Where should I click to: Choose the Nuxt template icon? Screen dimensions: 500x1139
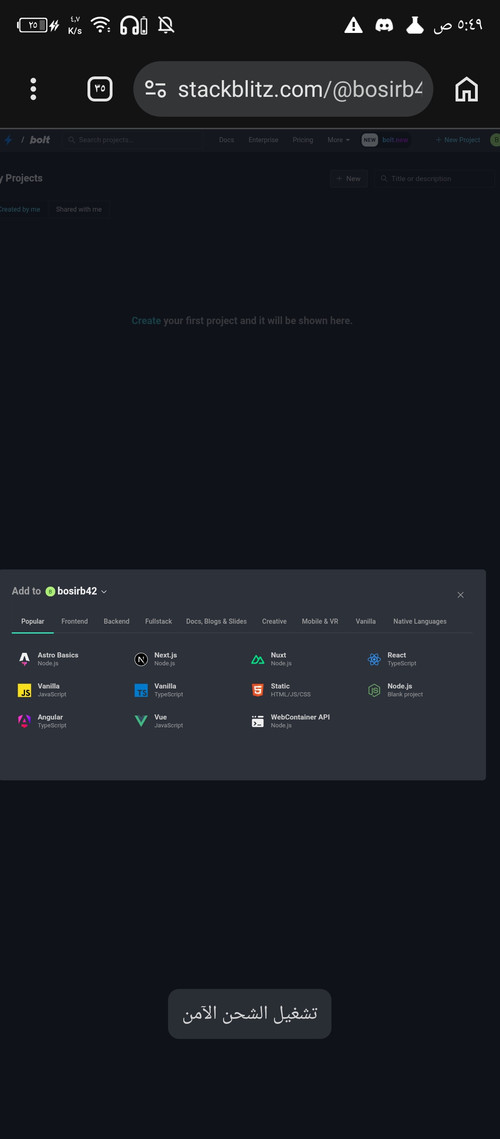tap(258, 659)
